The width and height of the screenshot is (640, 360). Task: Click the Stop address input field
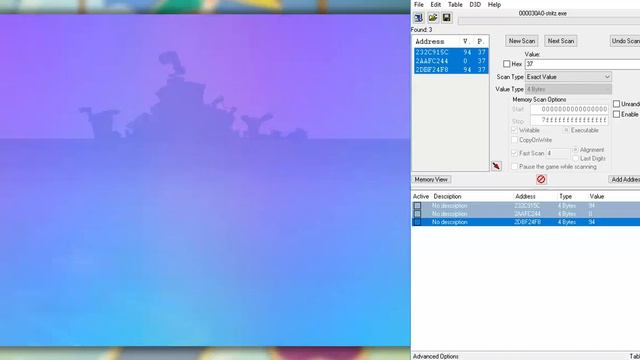click(569, 120)
